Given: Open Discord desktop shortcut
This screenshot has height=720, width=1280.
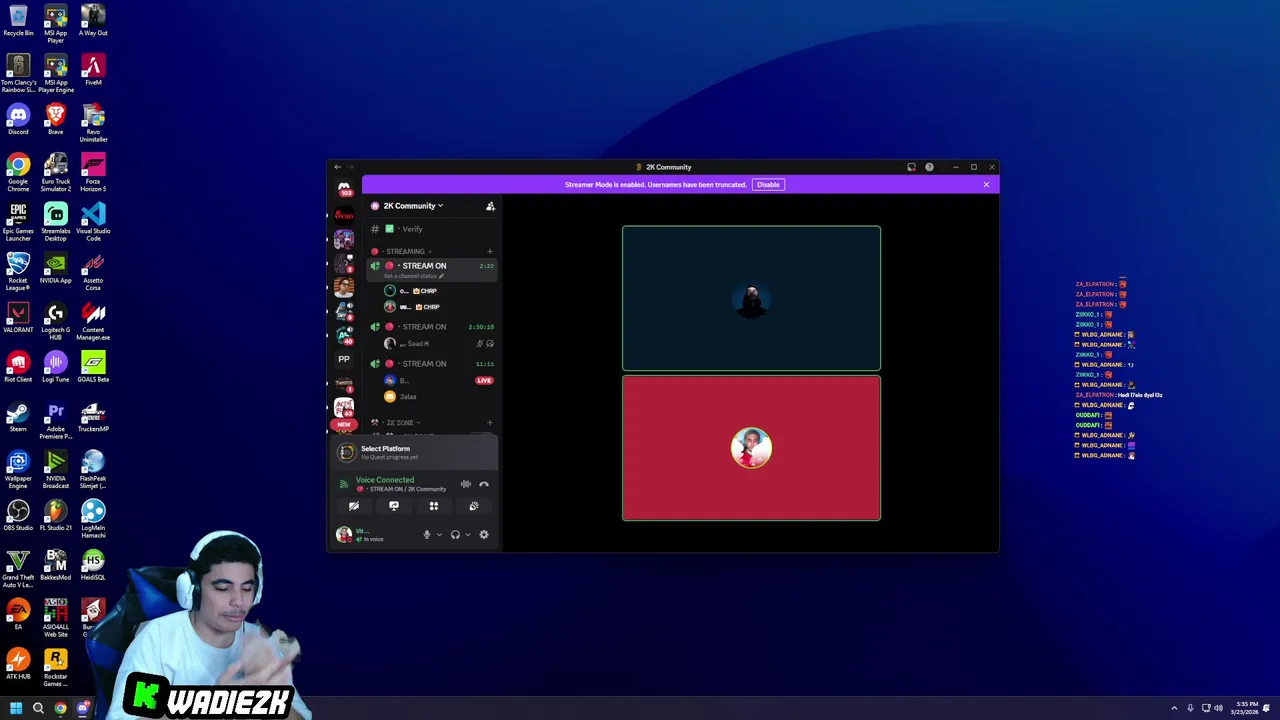Looking at the screenshot, I should (x=18, y=120).
